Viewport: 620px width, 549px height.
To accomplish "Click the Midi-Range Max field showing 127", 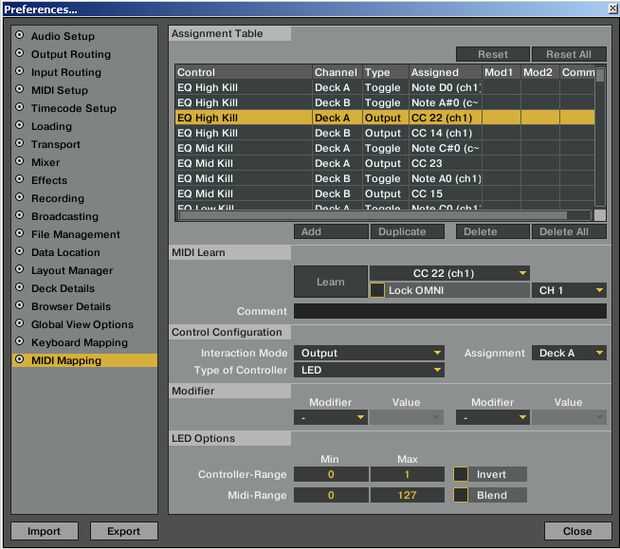I will [x=407, y=495].
